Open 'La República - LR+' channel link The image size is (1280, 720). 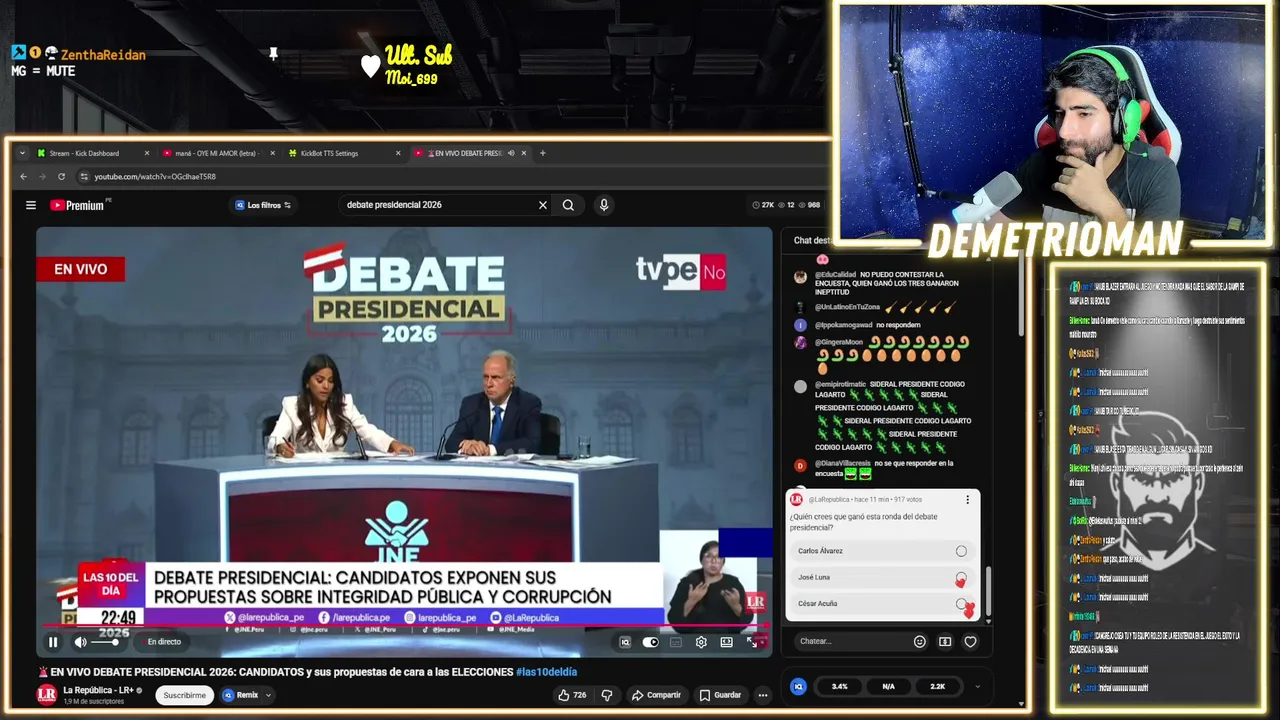click(98, 690)
